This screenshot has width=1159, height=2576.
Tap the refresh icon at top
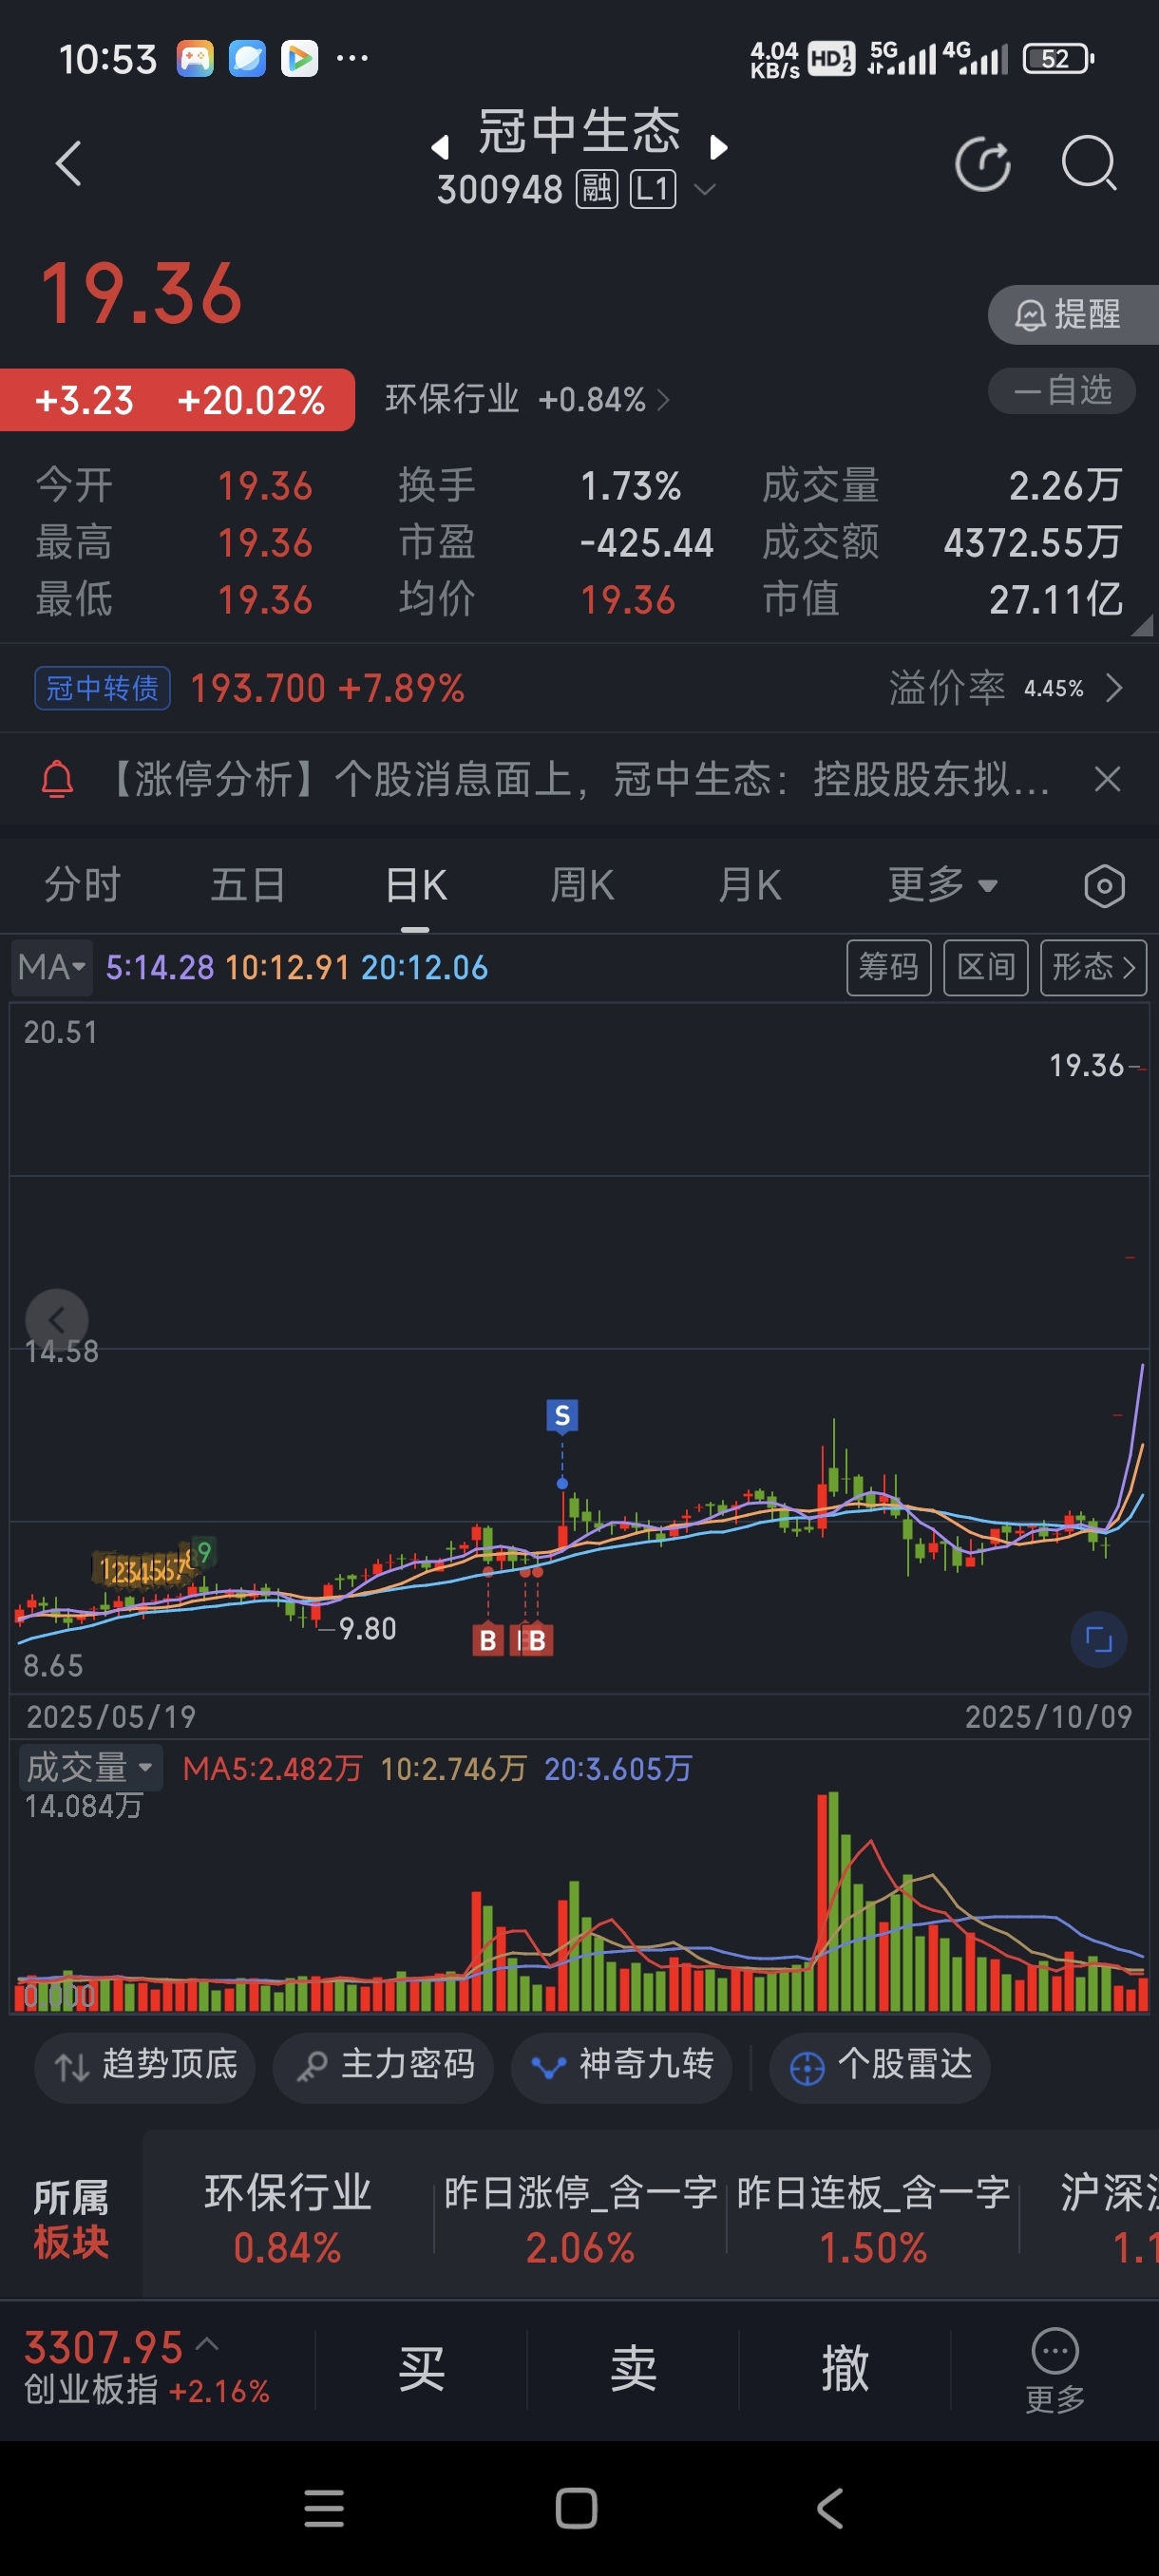(x=982, y=163)
